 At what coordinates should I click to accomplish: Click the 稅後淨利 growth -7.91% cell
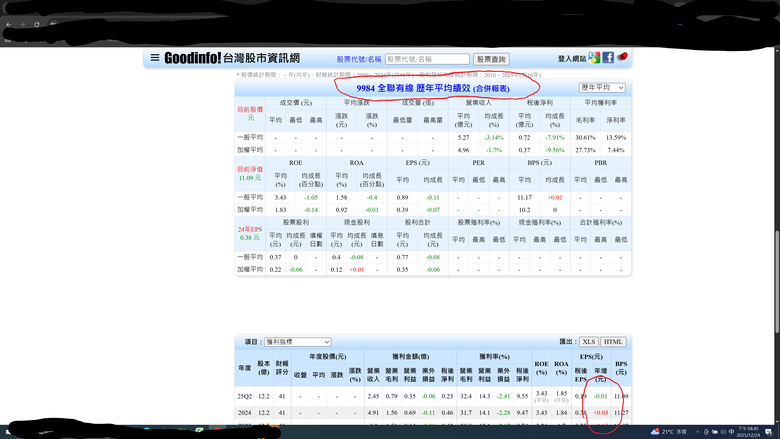pos(555,138)
